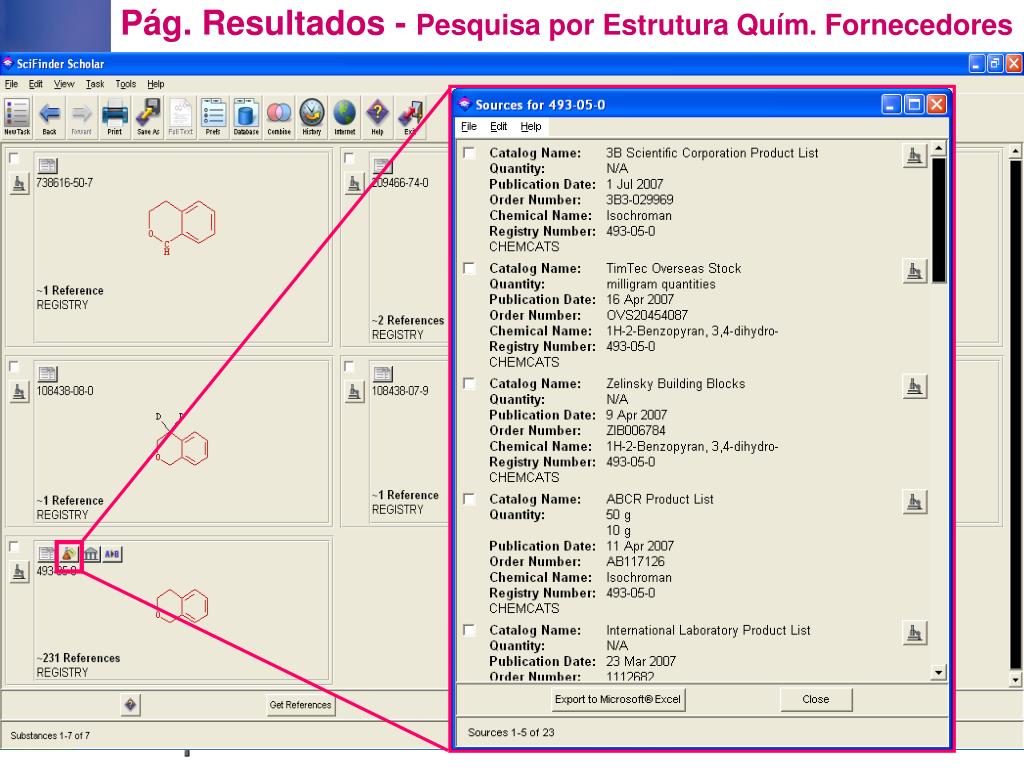1024x768 pixels.
Task: Open the Internet globe icon
Action: 345,117
